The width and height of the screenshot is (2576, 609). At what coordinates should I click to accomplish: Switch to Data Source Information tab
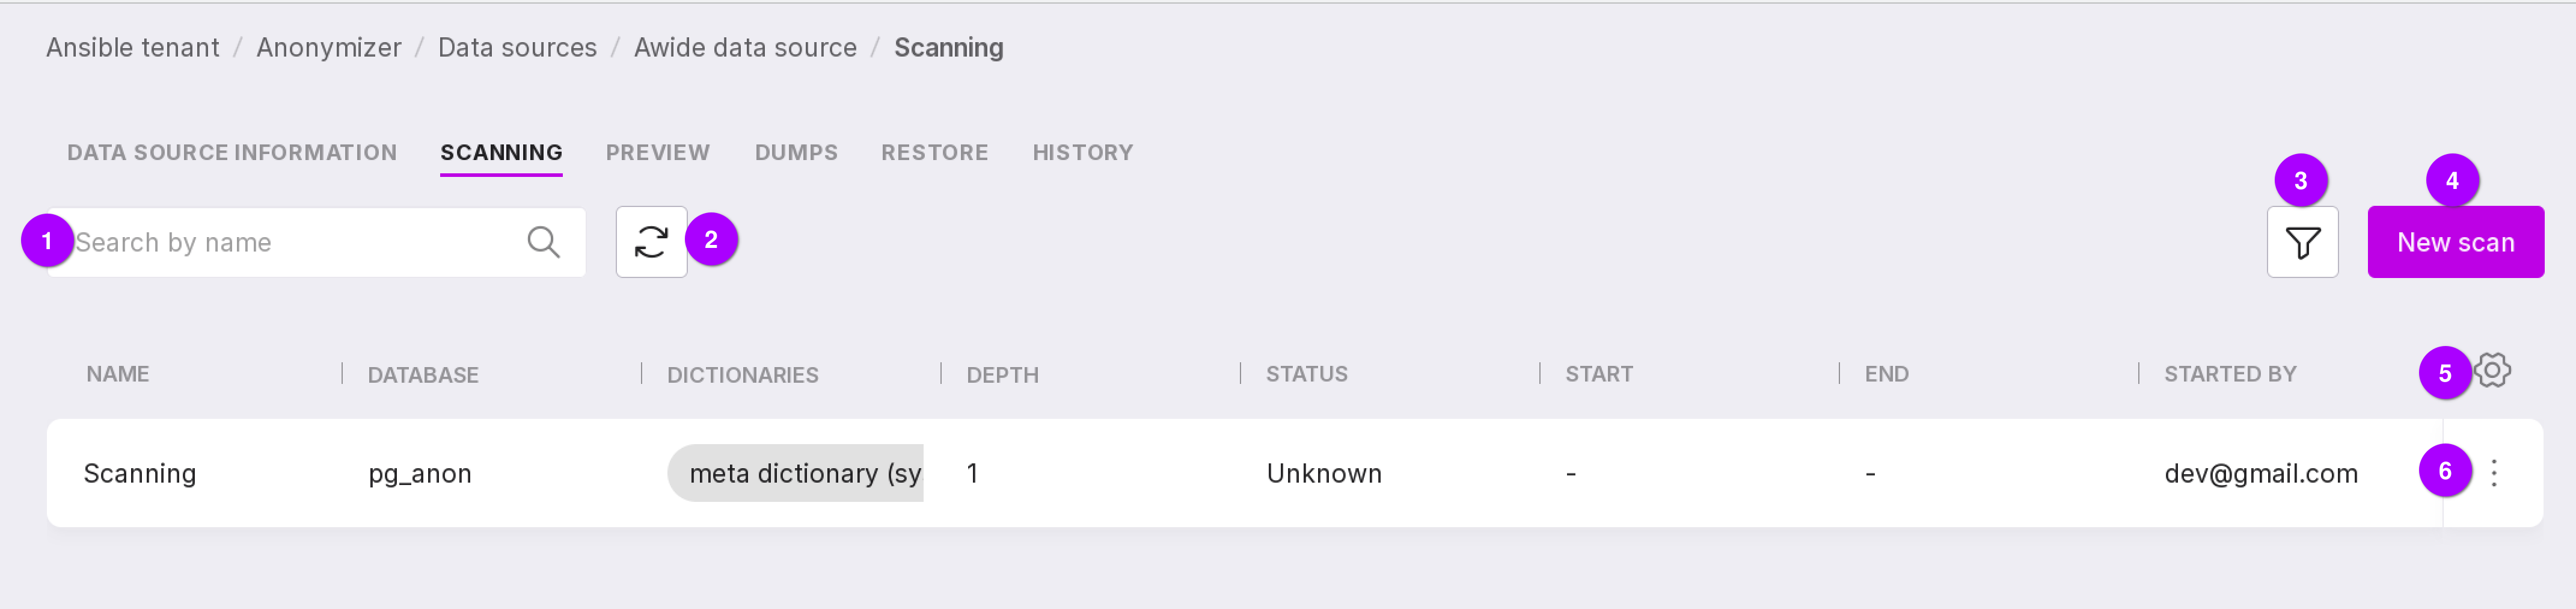(232, 153)
